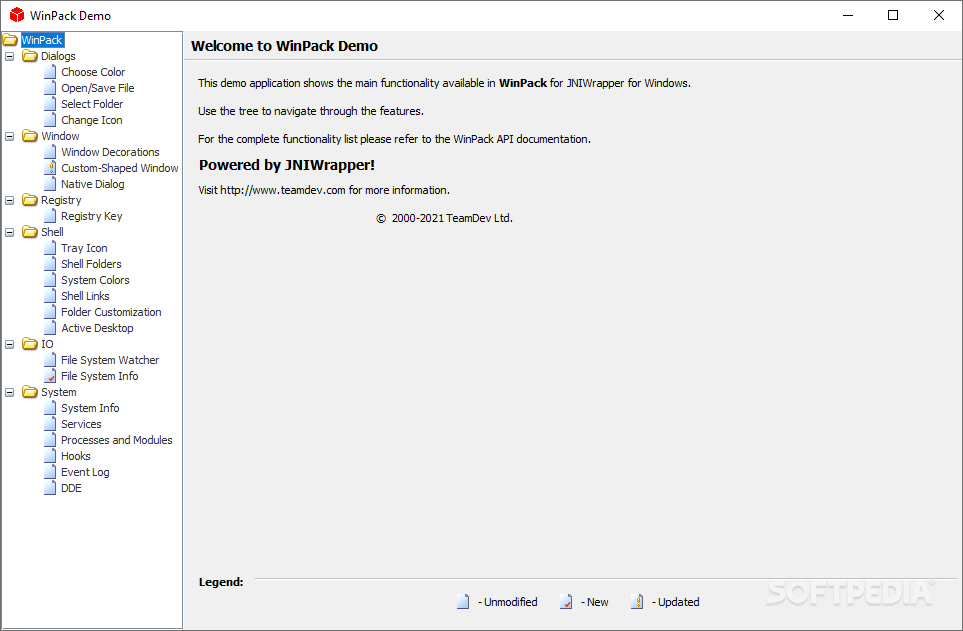
Task: Click the Registry Key page icon
Action: 50,216
